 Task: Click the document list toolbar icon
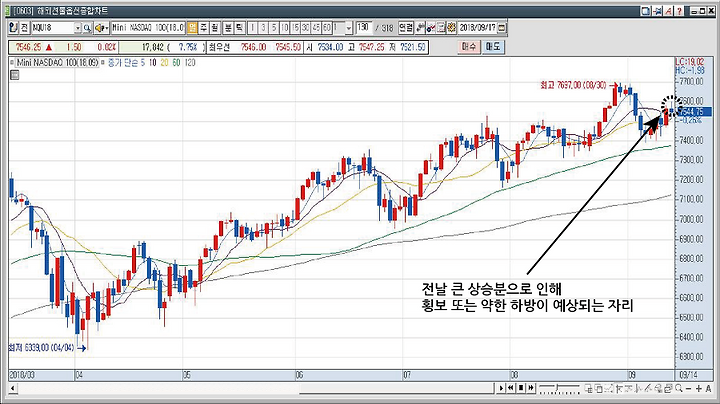coord(441,28)
